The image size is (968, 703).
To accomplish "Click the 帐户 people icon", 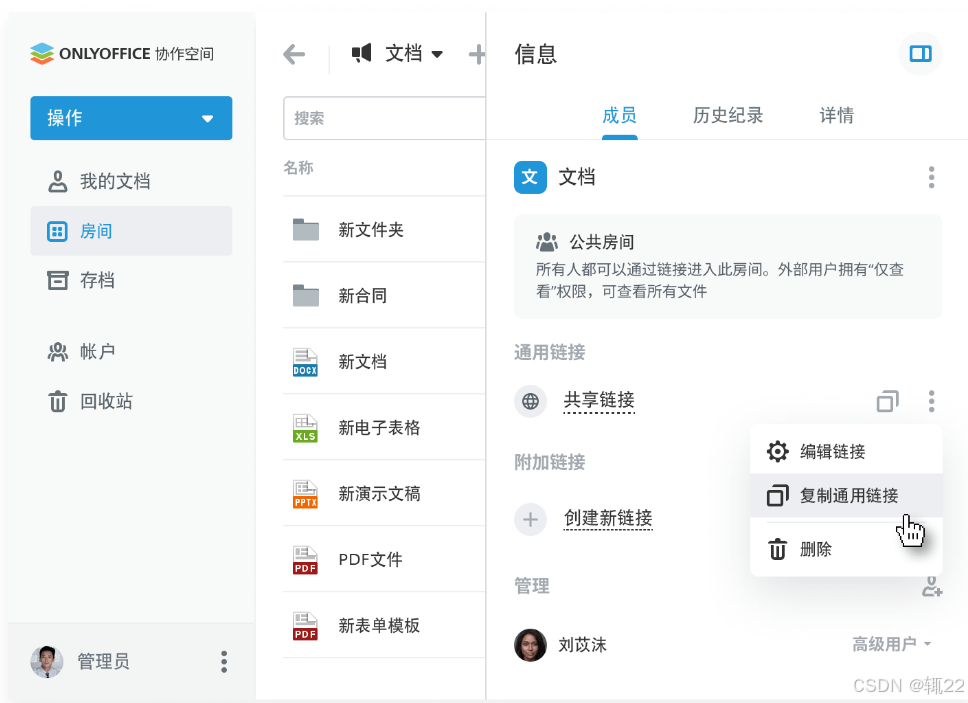I will 57,352.
